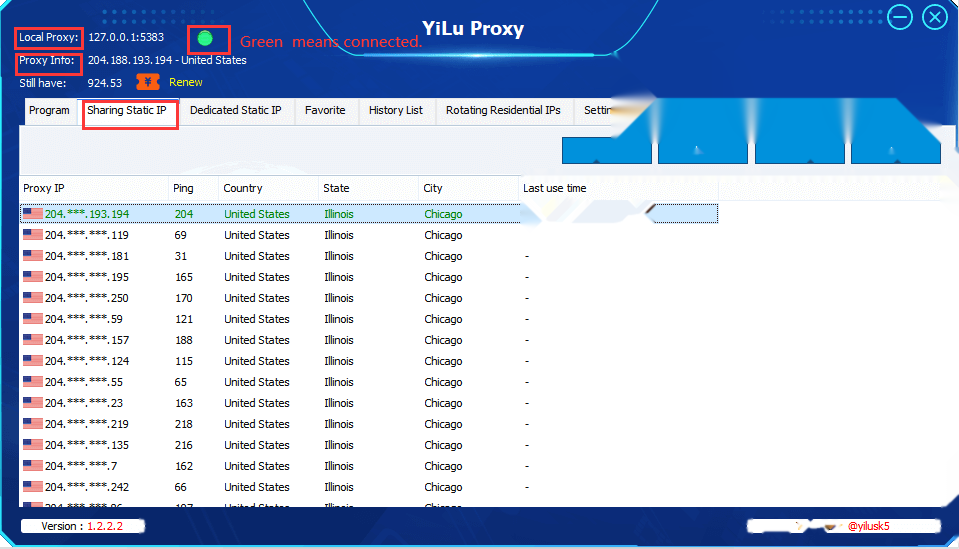Image resolution: width=959 pixels, height=549 pixels.
Task: Switch to Sharing Static IP tab
Action: click(x=127, y=111)
